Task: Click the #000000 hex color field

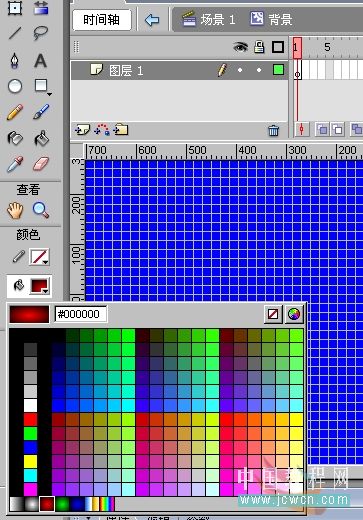Action: [x=81, y=314]
